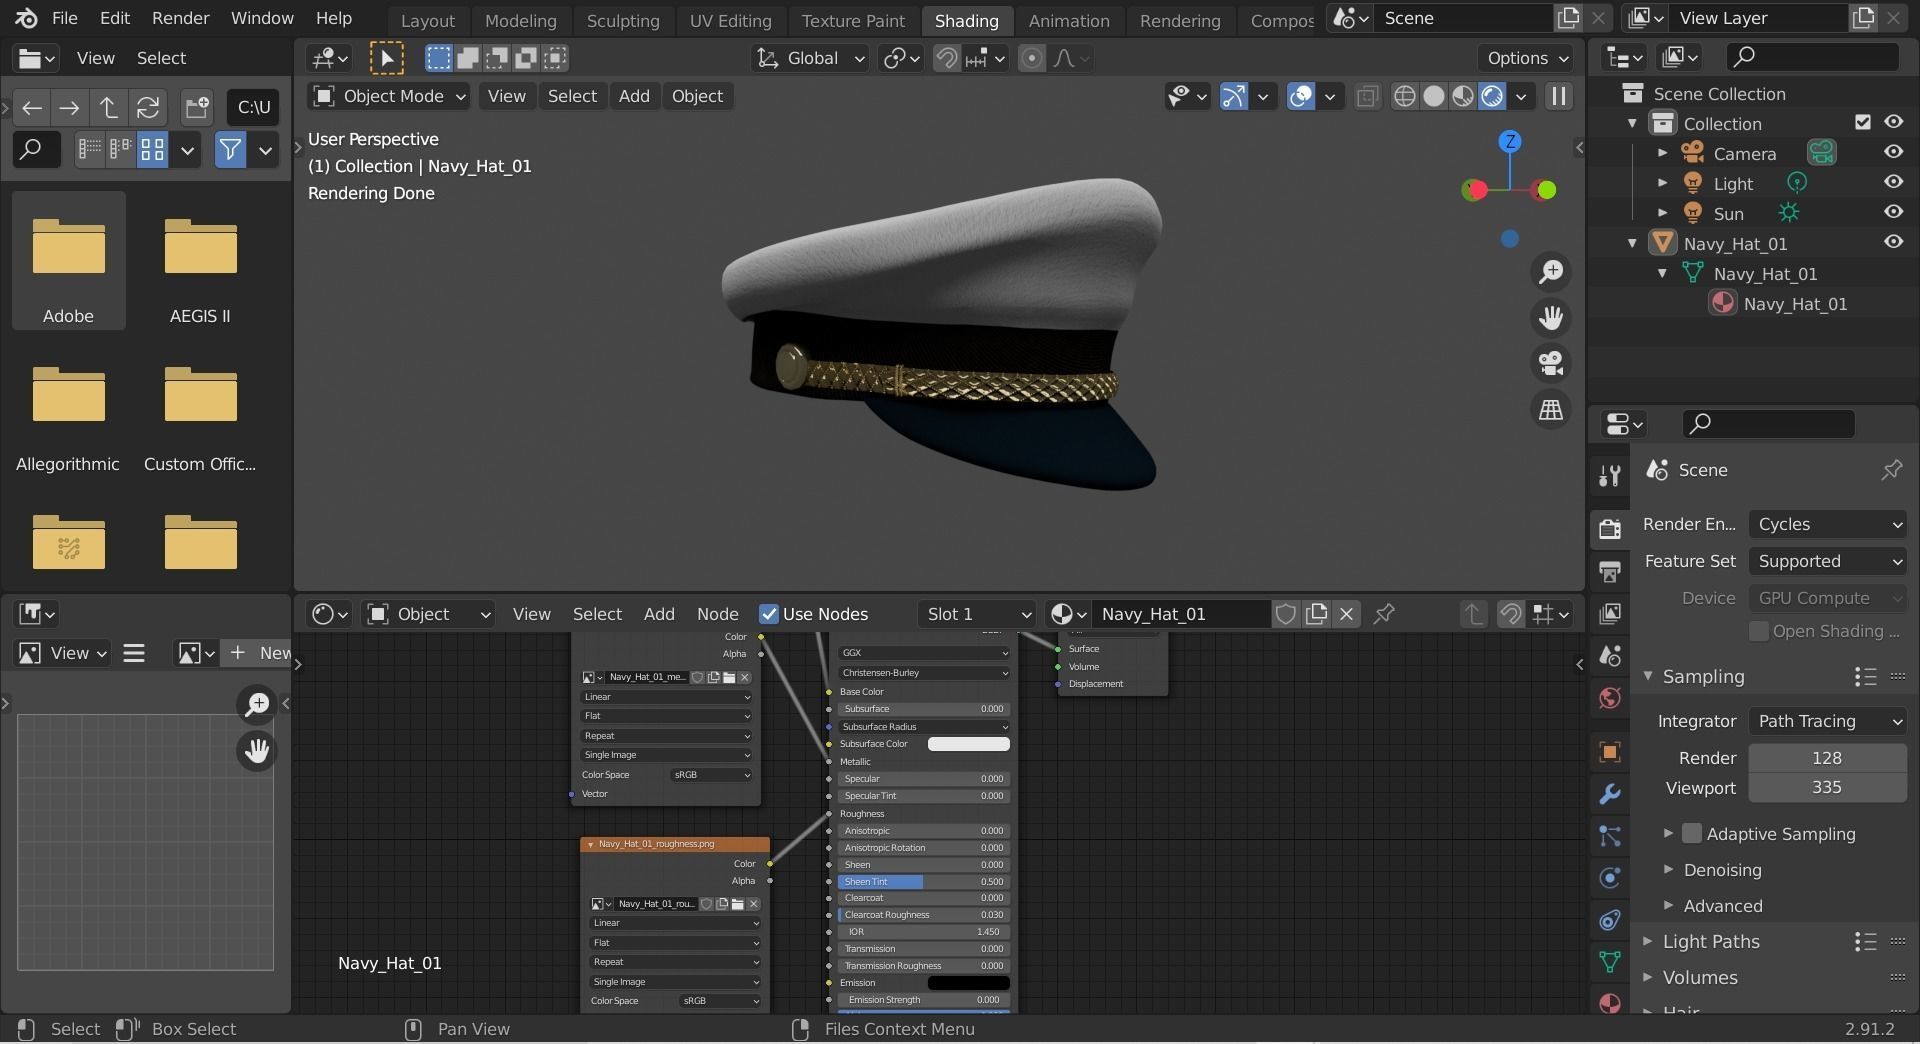Open Render properties tab

(1609, 528)
